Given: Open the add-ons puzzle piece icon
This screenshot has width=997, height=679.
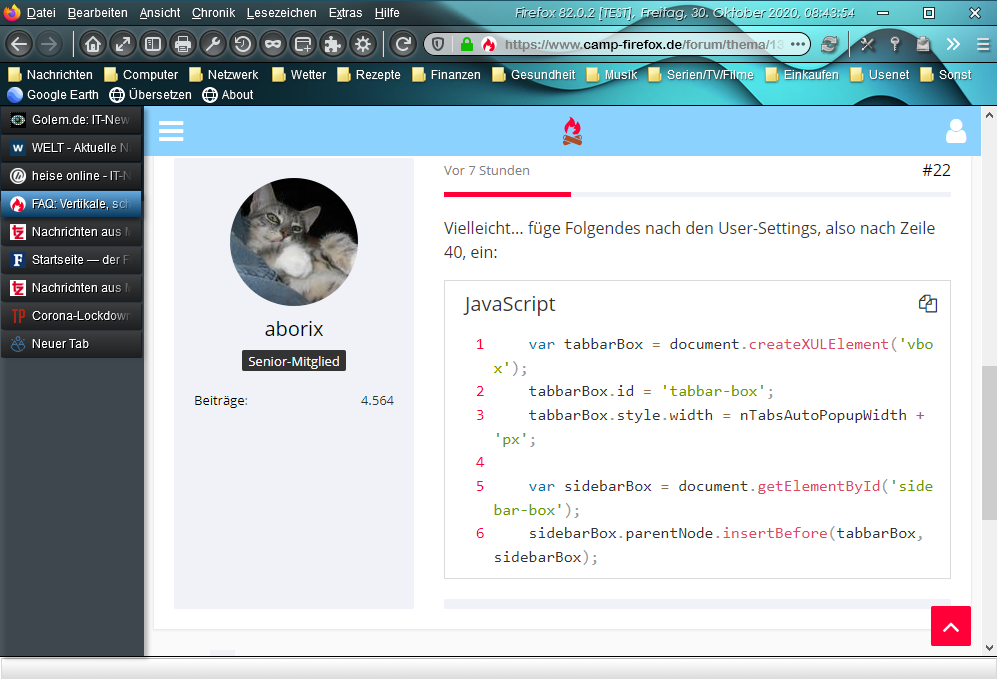Looking at the screenshot, I should pyautogui.click(x=332, y=44).
